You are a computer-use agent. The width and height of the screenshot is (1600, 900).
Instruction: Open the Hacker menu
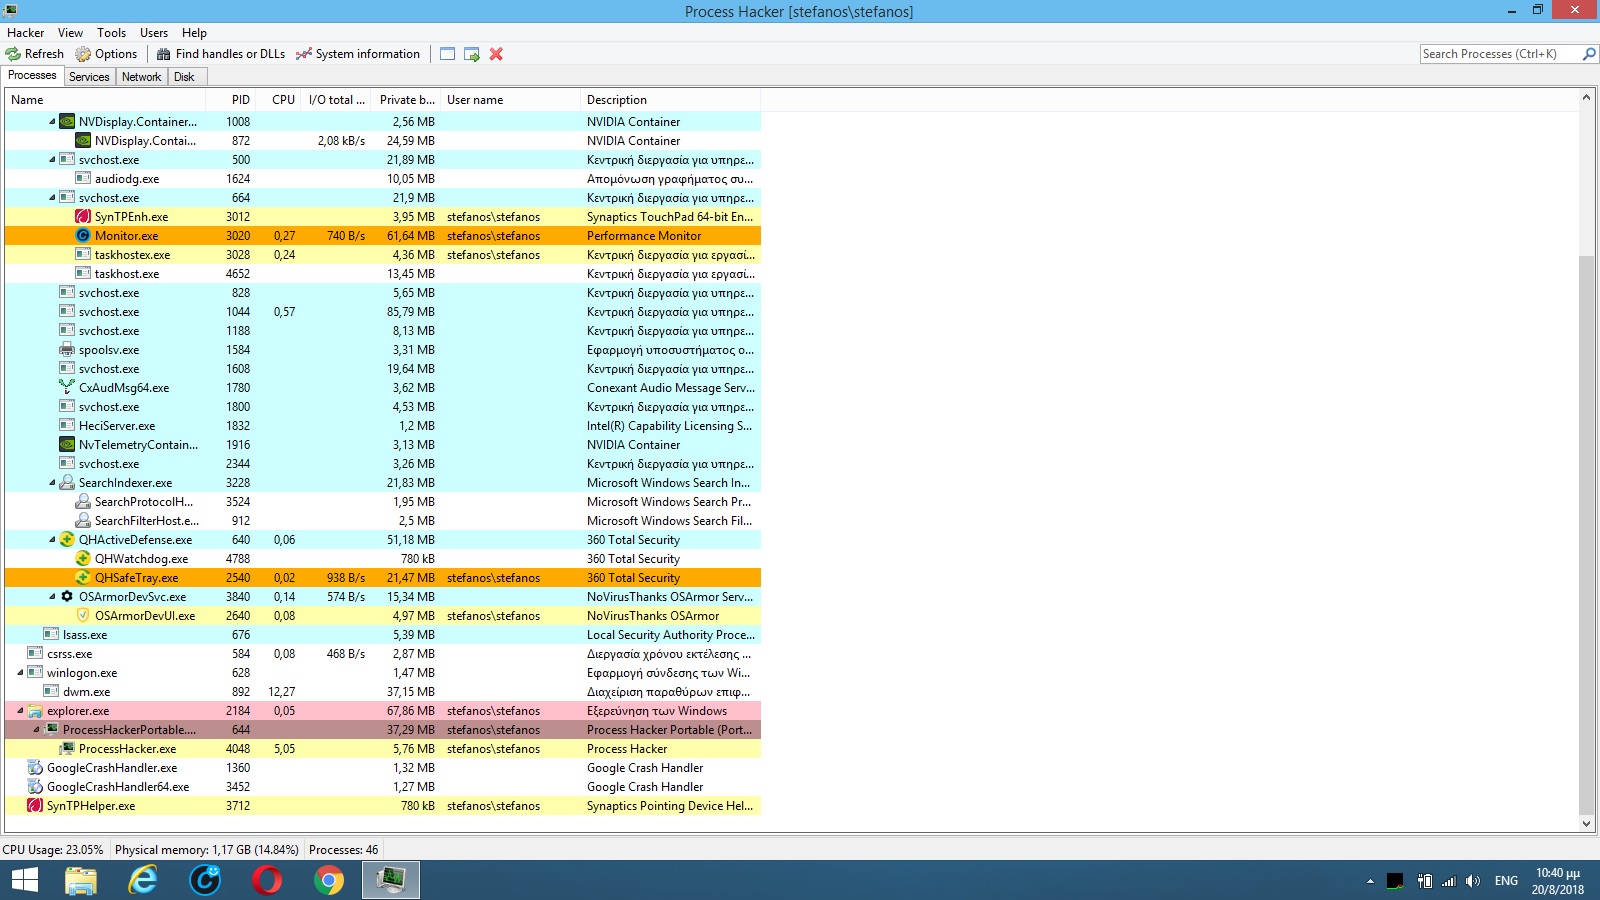[25, 33]
